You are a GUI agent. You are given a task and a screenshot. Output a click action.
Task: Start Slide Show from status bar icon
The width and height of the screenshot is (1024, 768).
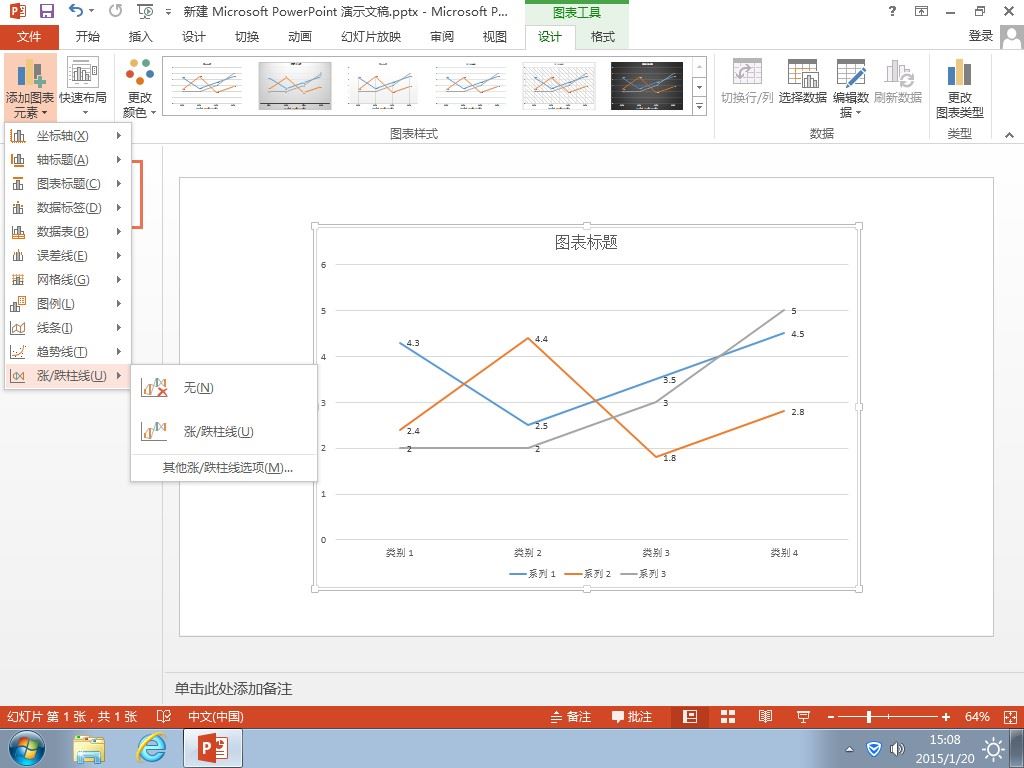pyautogui.click(x=803, y=717)
